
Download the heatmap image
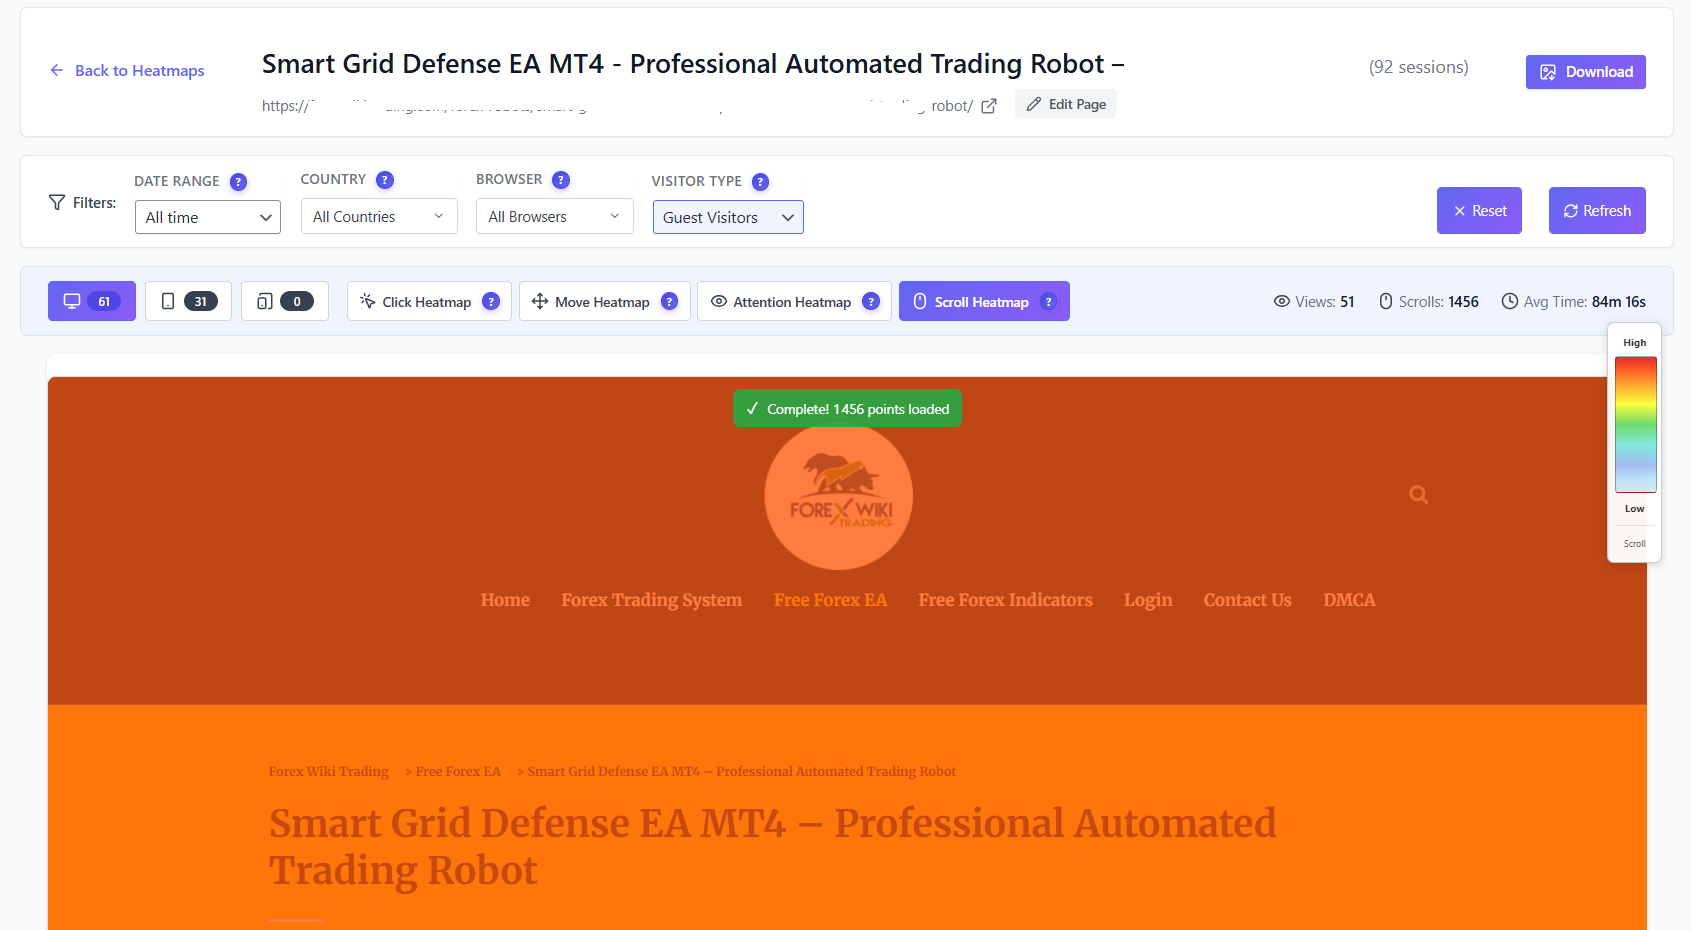point(1585,72)
